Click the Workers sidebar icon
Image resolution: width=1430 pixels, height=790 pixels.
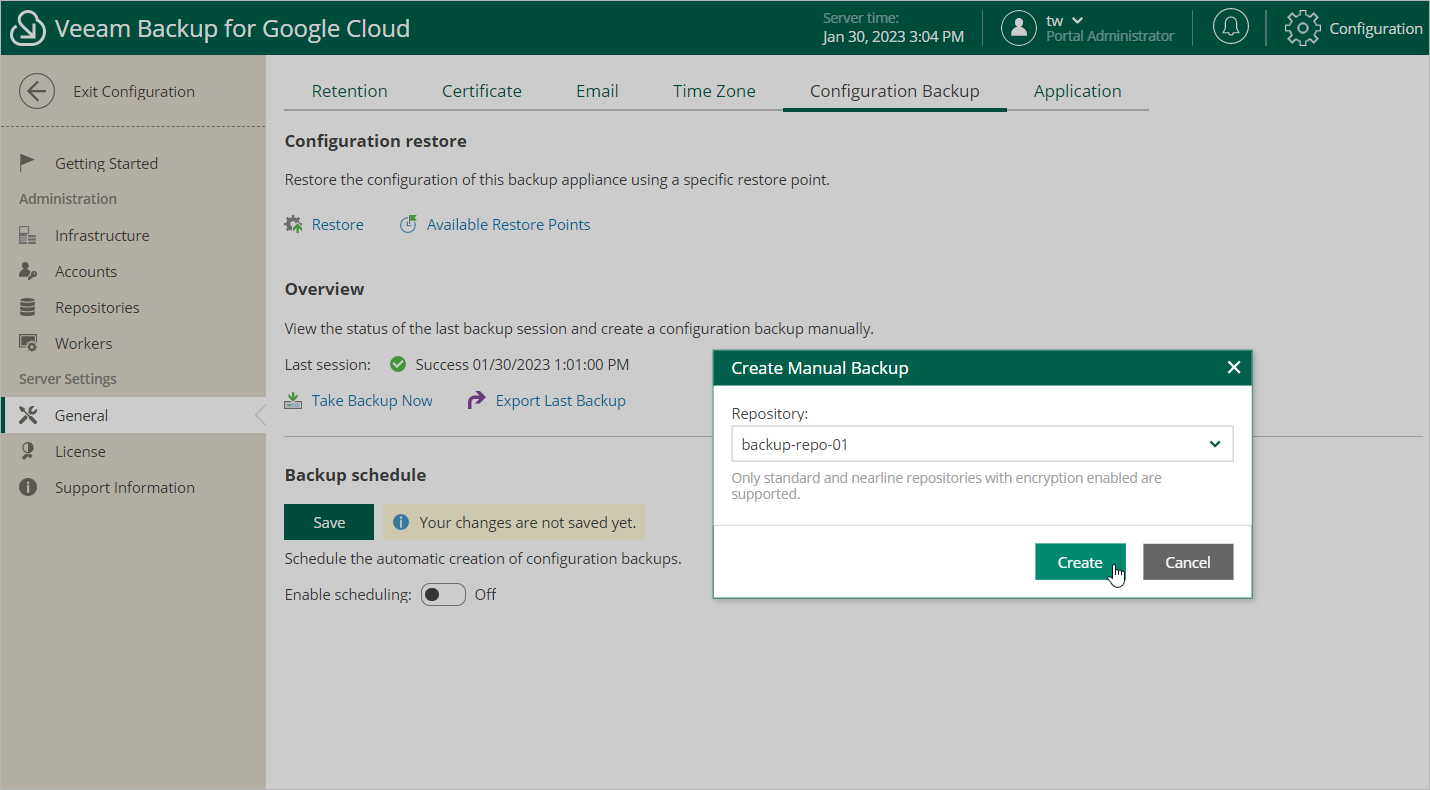point(28,343)
